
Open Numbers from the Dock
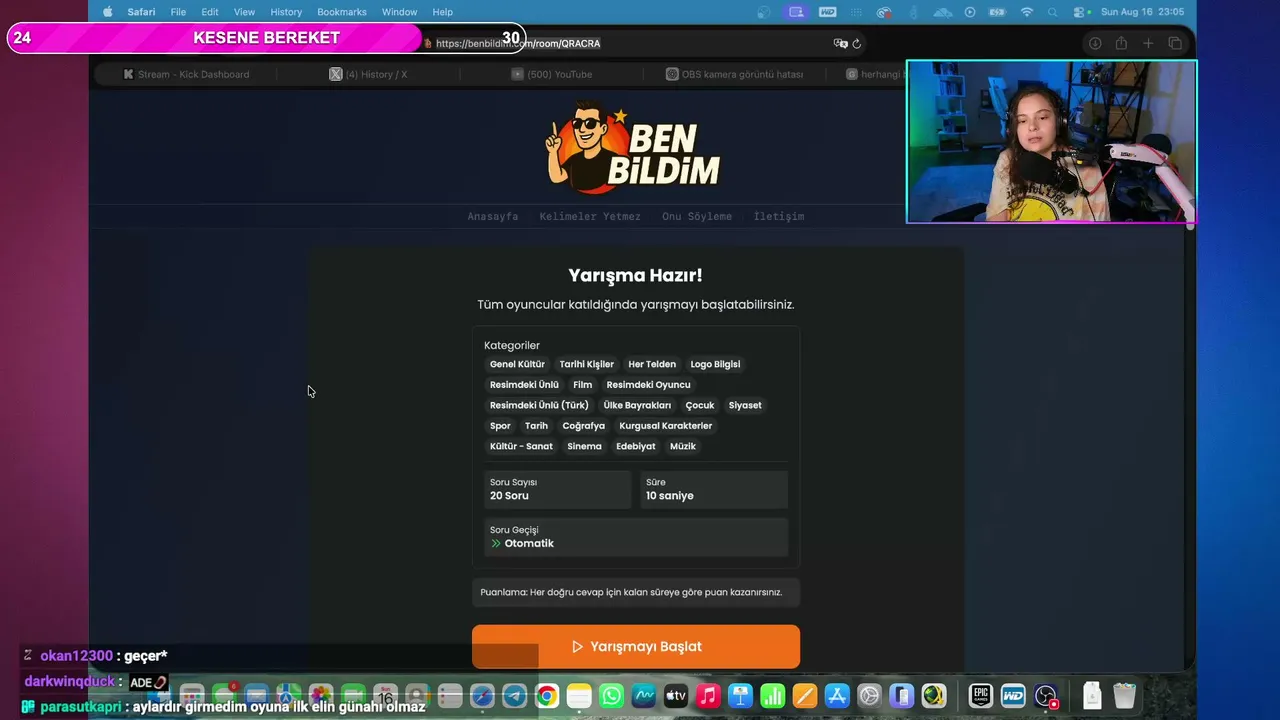point(772,696)
